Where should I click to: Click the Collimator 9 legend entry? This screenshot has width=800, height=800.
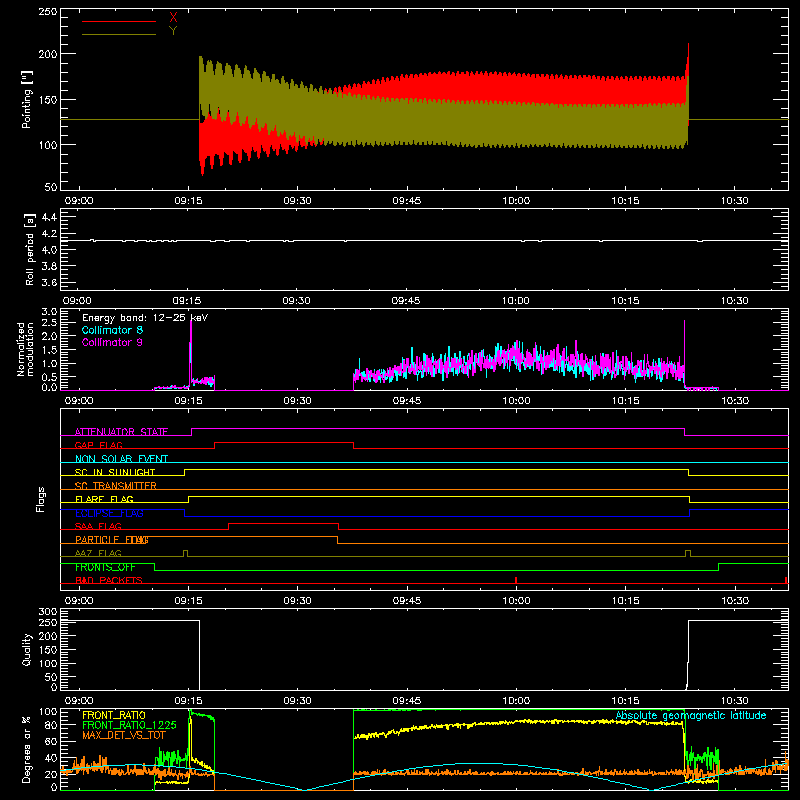[112, 342]
